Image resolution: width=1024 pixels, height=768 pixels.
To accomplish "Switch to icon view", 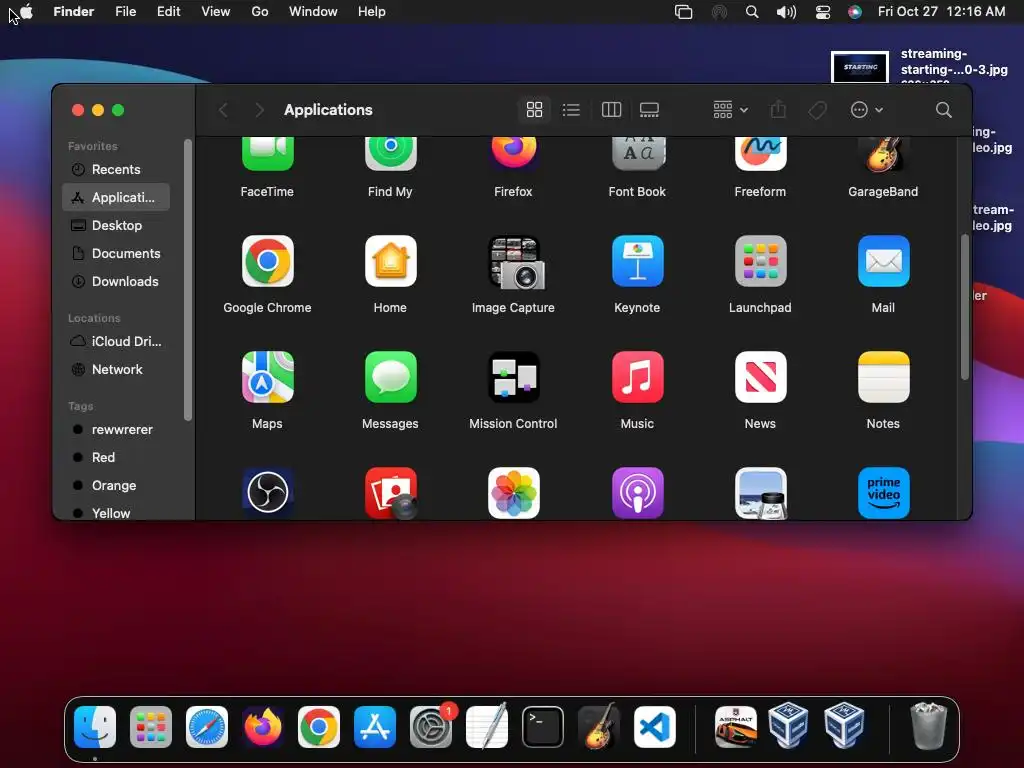I will click(x=534, y=110).
